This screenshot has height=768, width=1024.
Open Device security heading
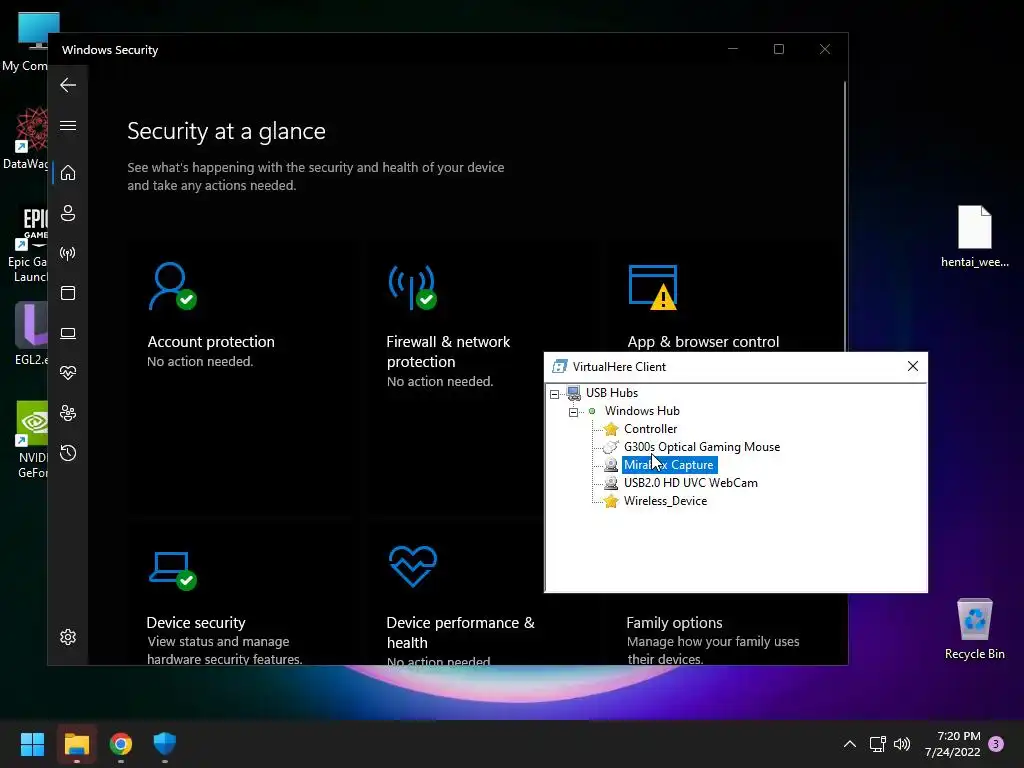[x=196, y=622]
